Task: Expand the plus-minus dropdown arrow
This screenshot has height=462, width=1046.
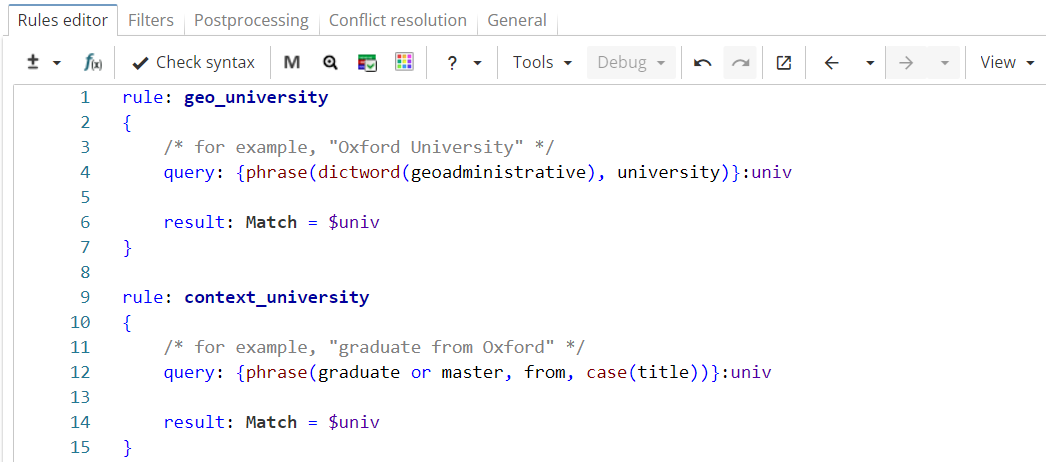Action: [57, 63]
